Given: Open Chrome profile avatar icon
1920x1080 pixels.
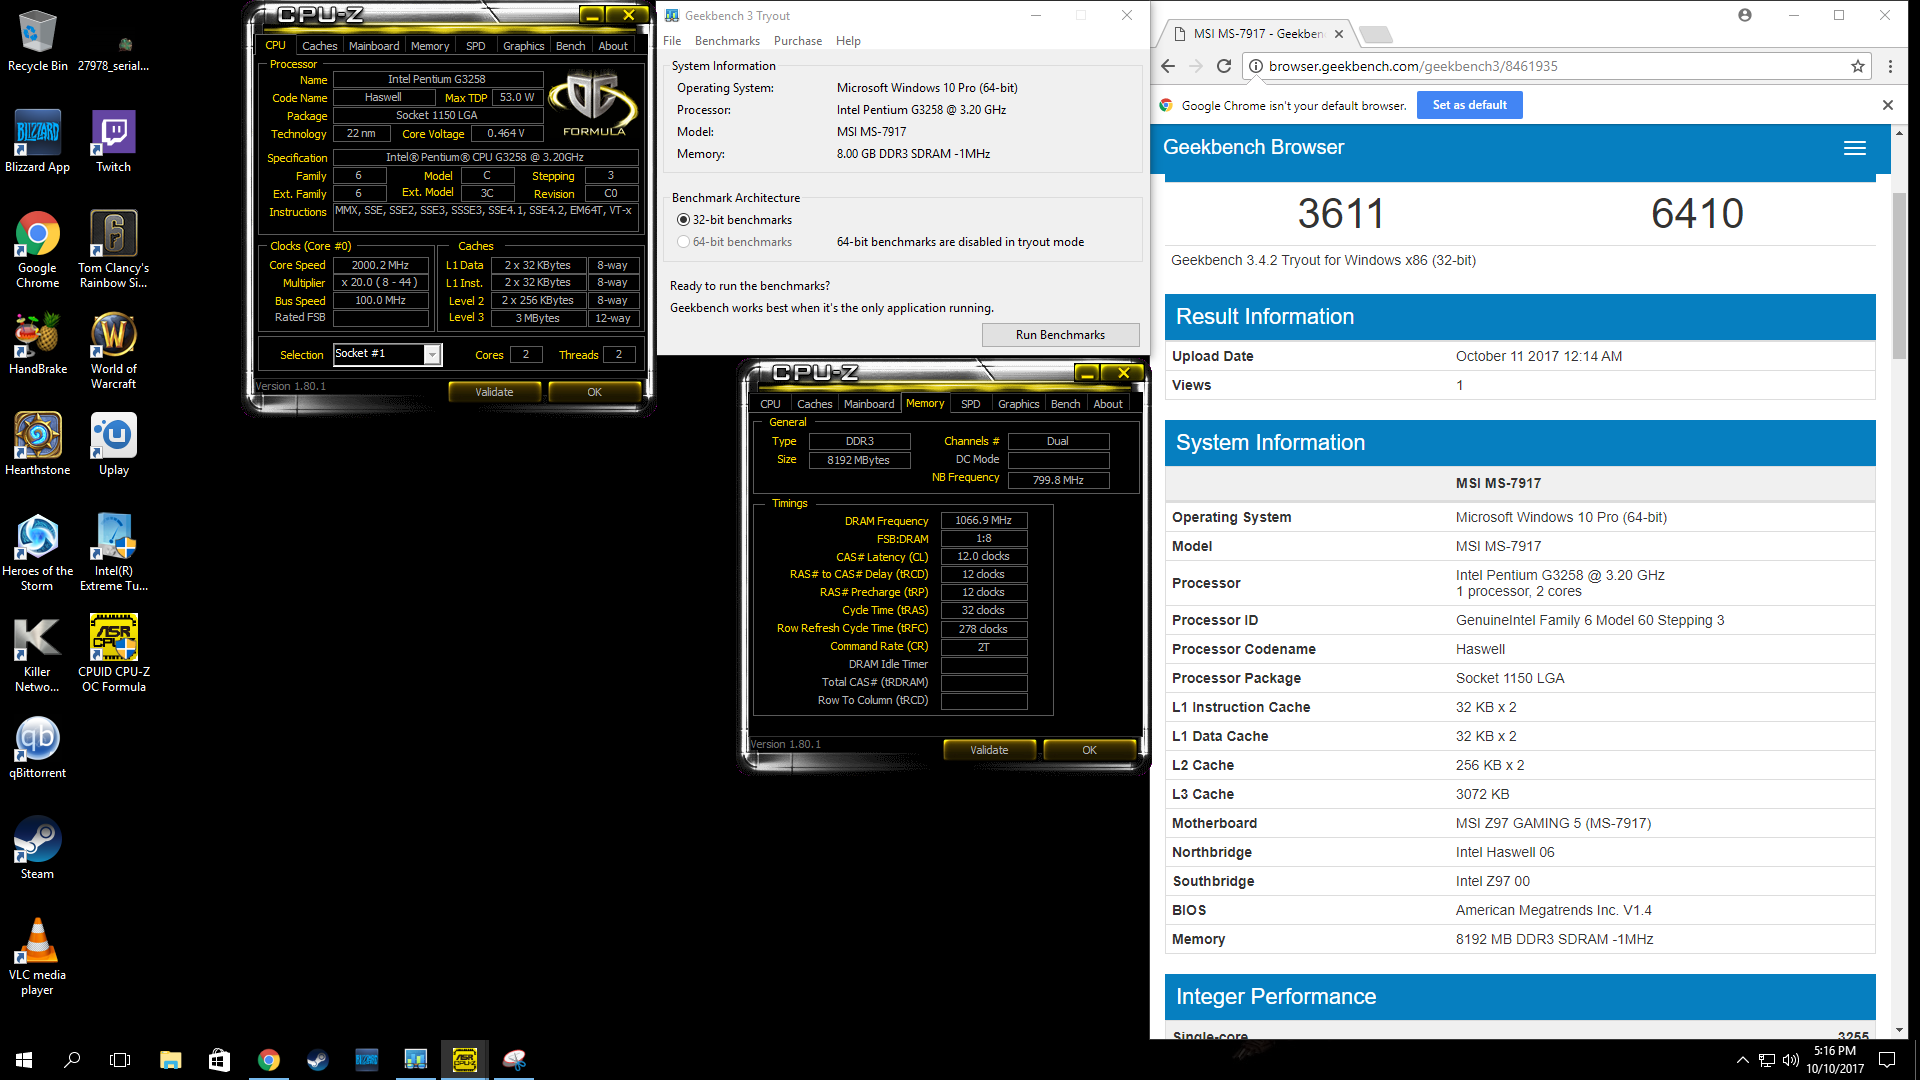Looking at the screenshot, I should (1744, 15).
